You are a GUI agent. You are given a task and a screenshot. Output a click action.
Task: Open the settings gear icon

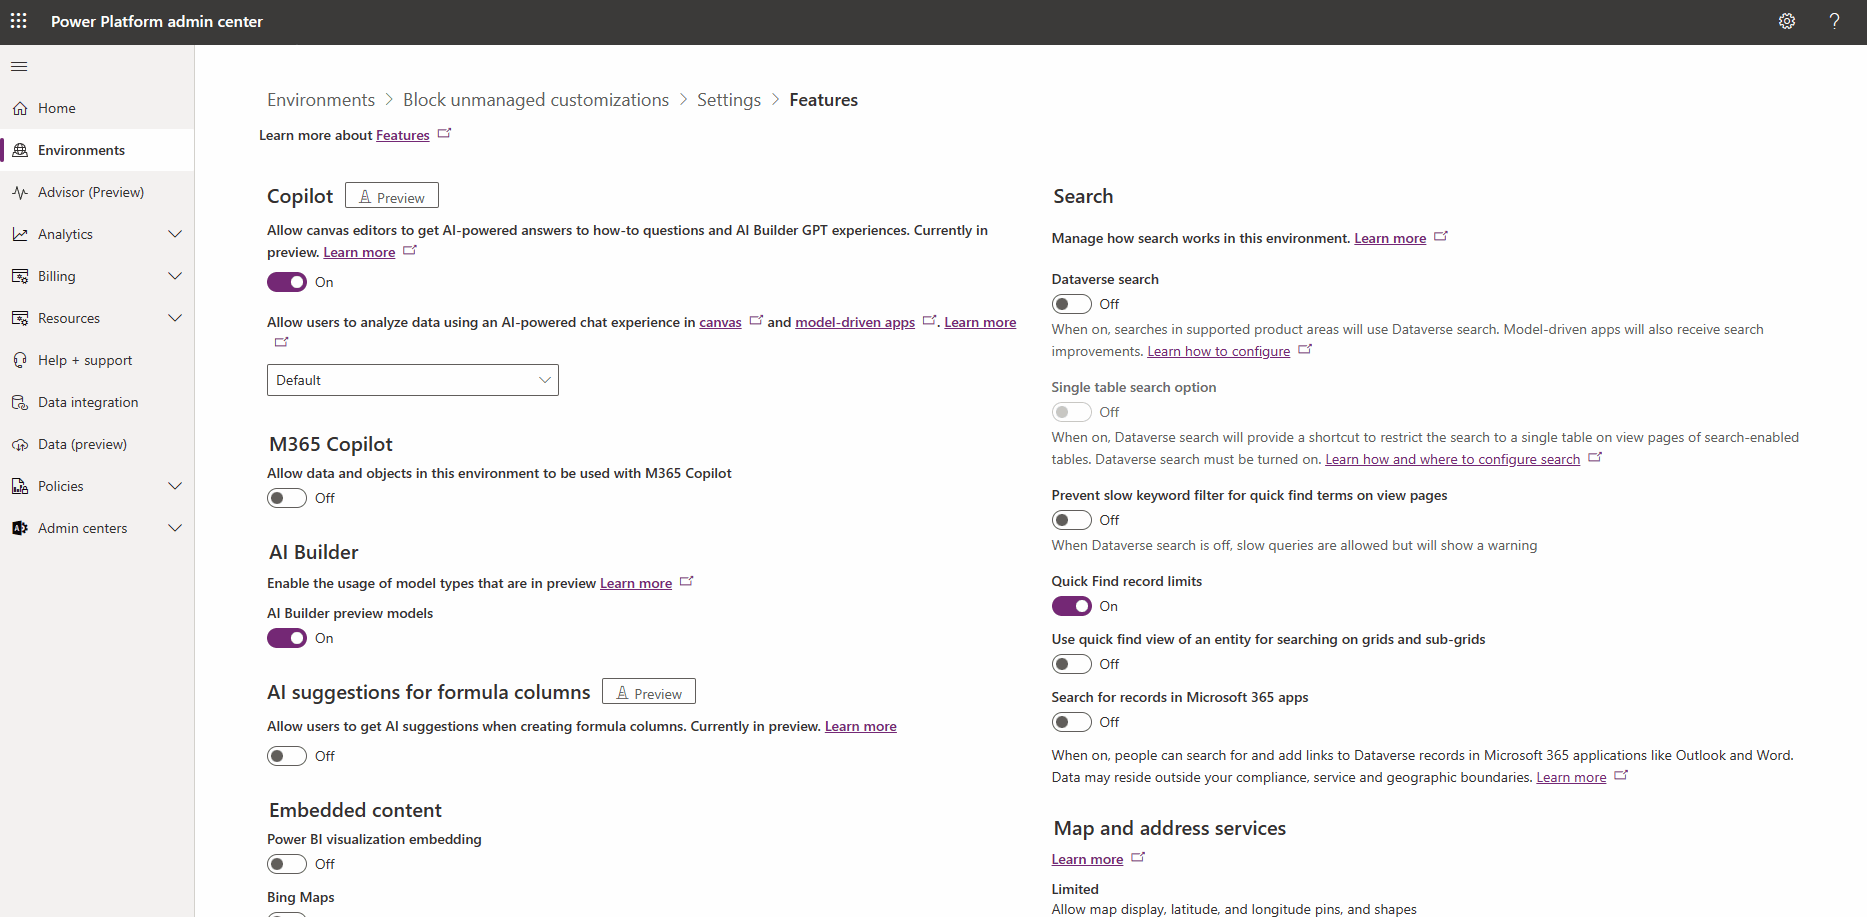coord(1786,21)
